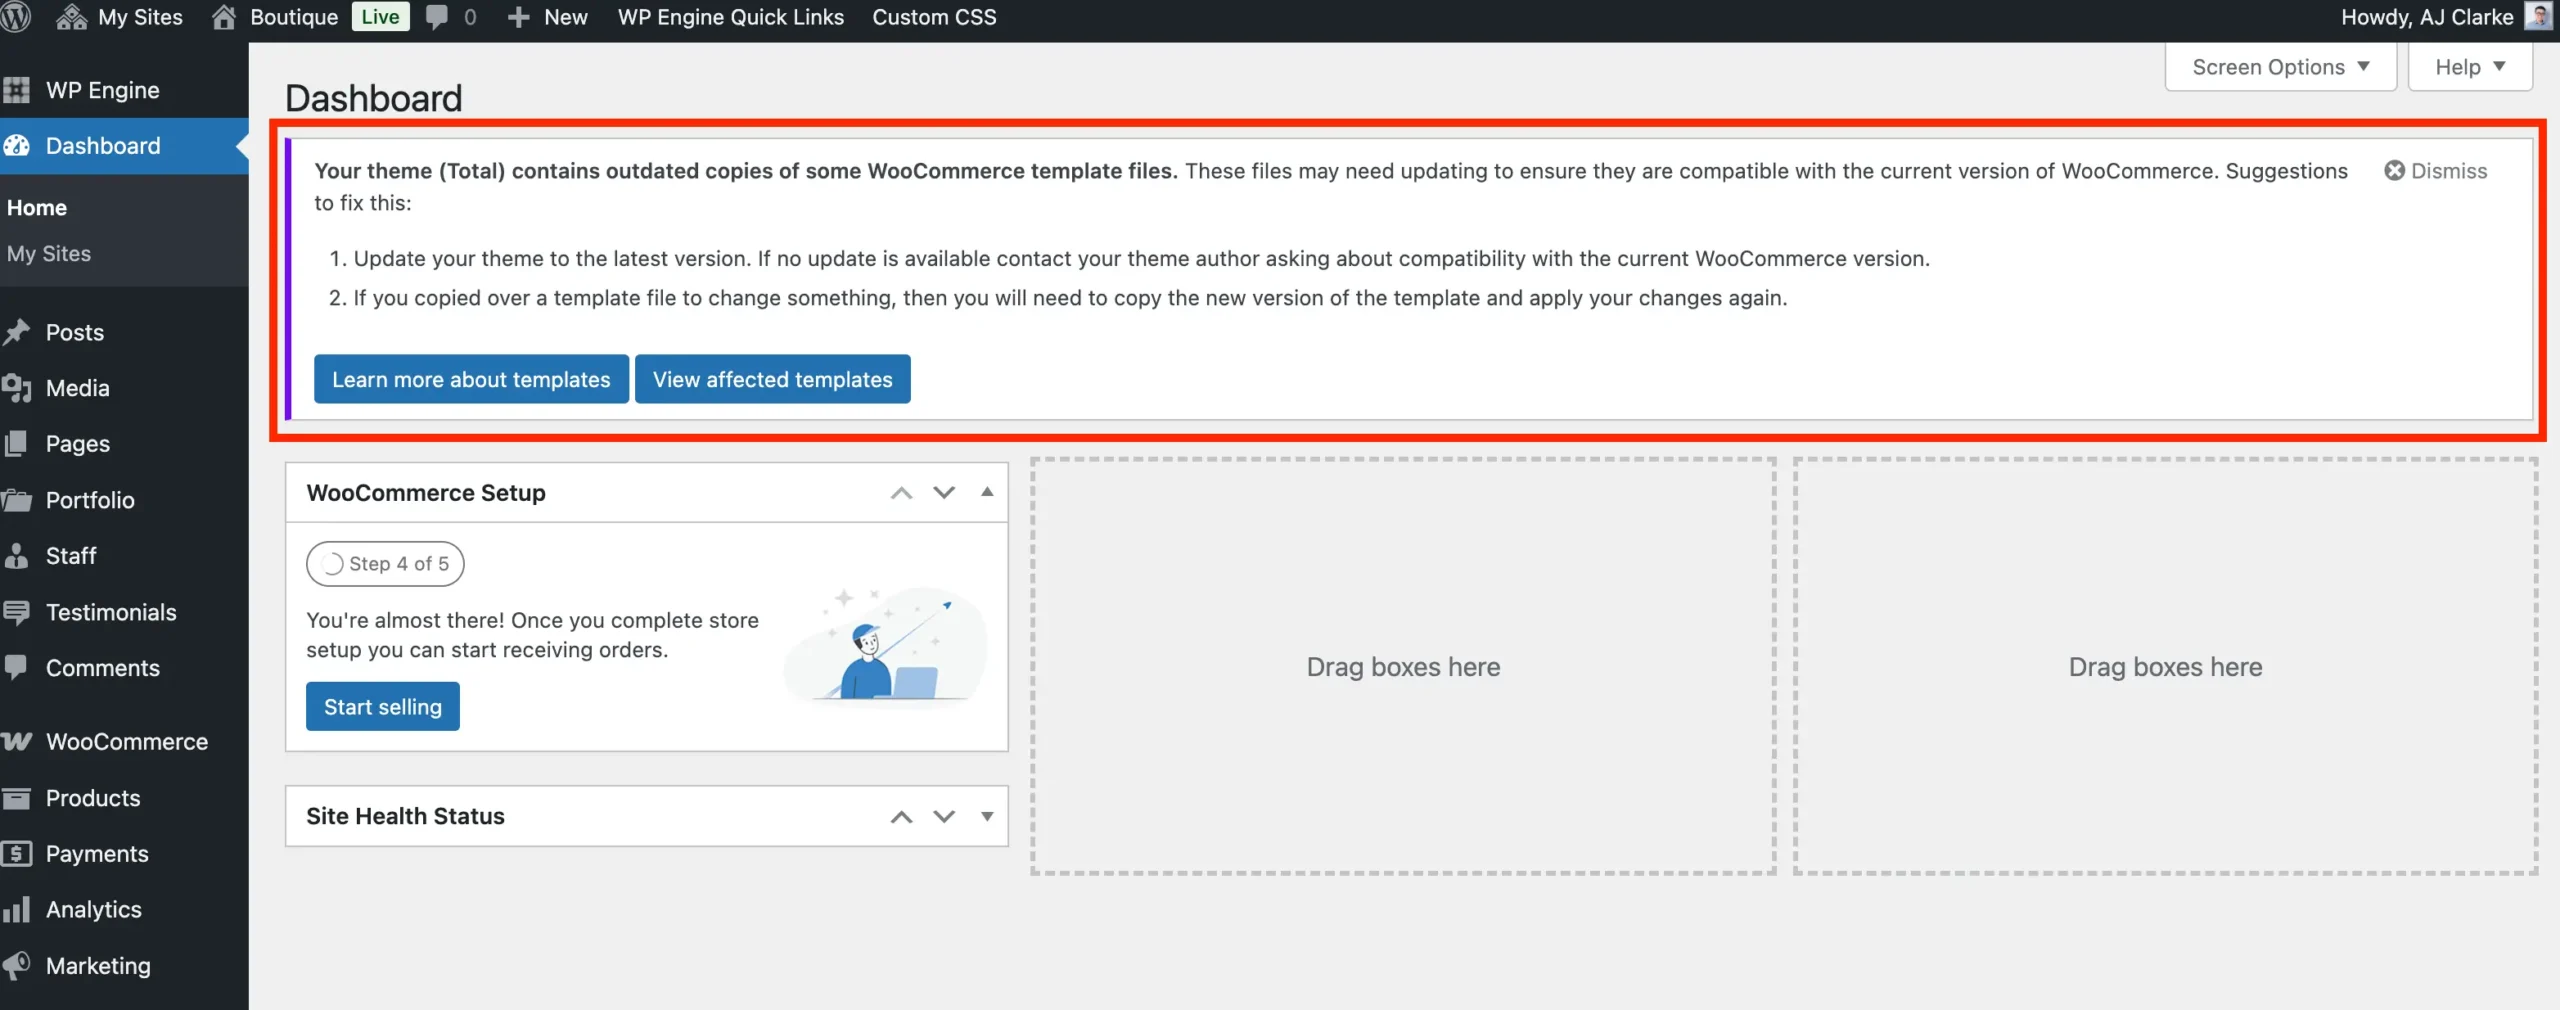Move WooCommerce Setup box down
The height and width of the screenshot is (1010, 2560).
tap(944, 492)
